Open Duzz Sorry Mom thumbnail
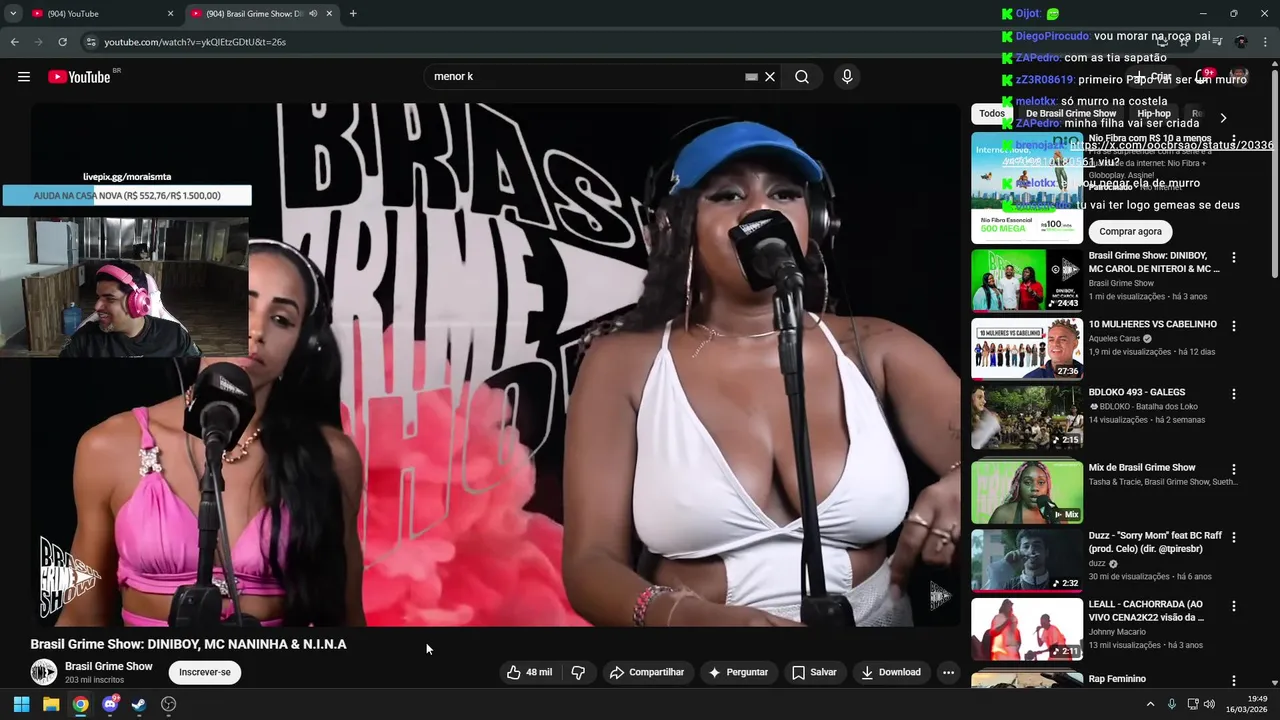 pyautogui.click(x=1027, y=560)
